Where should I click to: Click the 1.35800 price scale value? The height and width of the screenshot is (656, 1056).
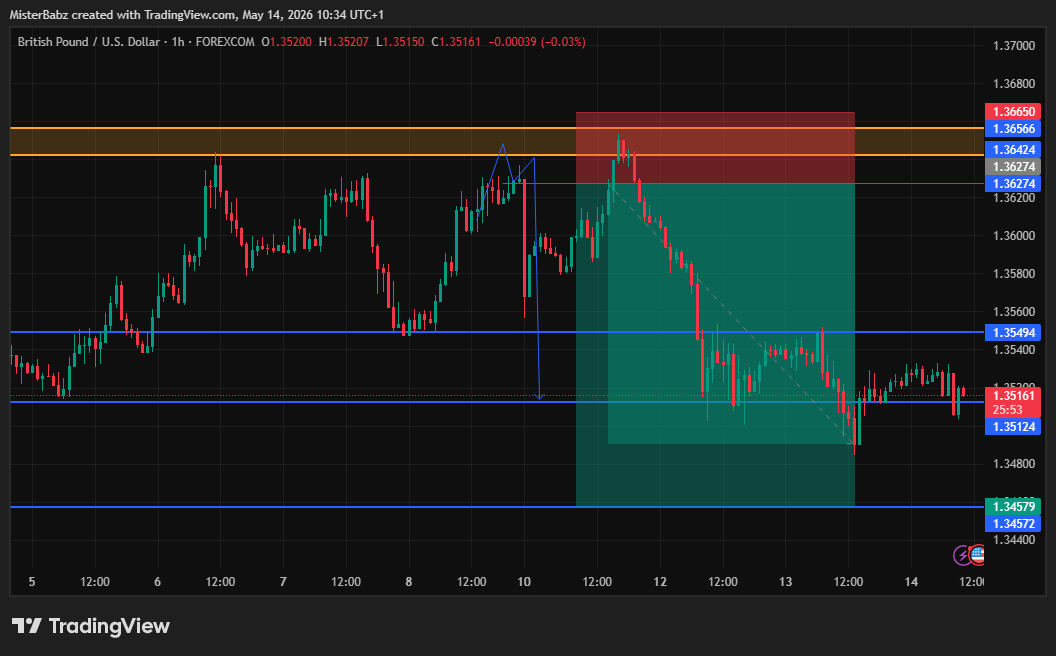(1014, 274)
